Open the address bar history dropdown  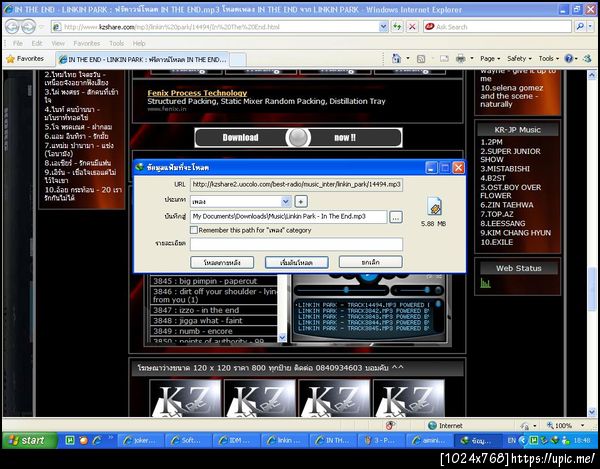pyautogui.click(x=383, y=26)
